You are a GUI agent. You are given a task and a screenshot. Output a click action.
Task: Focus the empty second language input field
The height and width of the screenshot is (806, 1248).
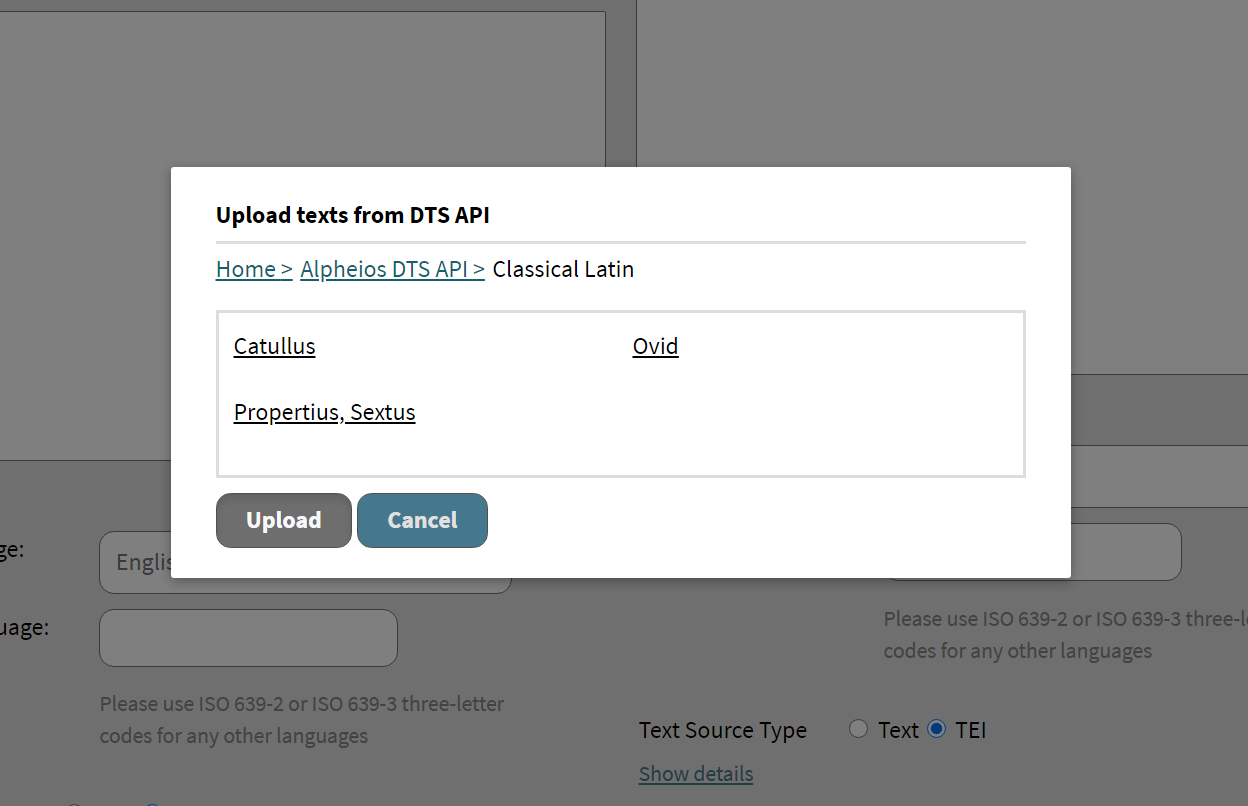248,637
